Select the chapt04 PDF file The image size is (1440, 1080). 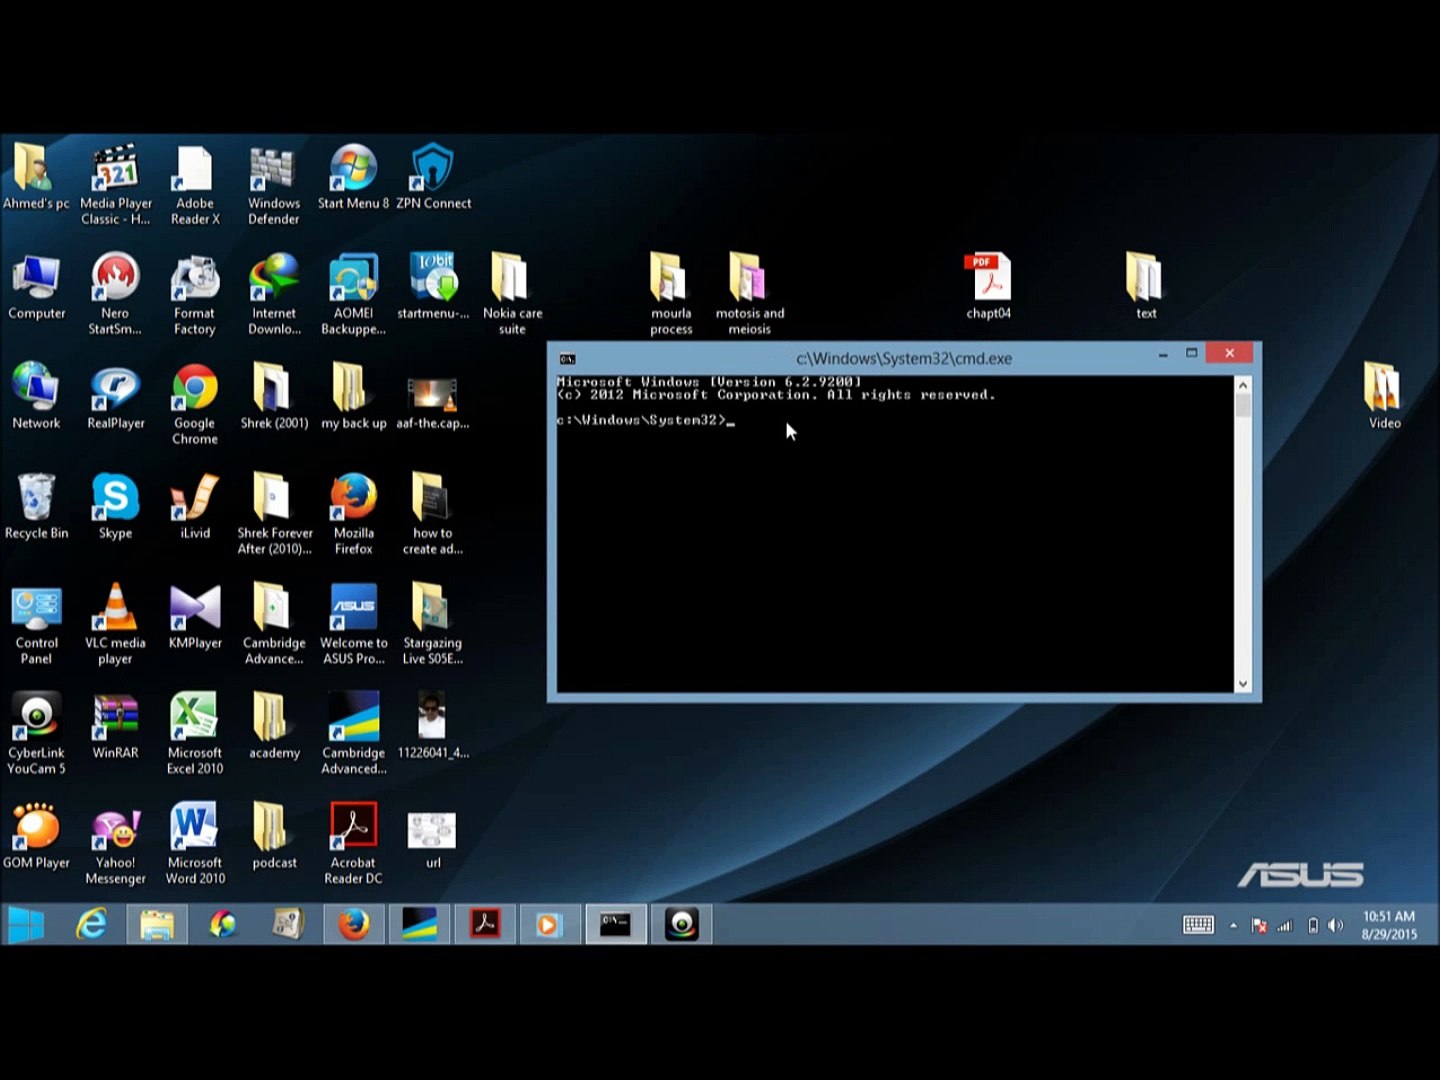tap(988, 280)
